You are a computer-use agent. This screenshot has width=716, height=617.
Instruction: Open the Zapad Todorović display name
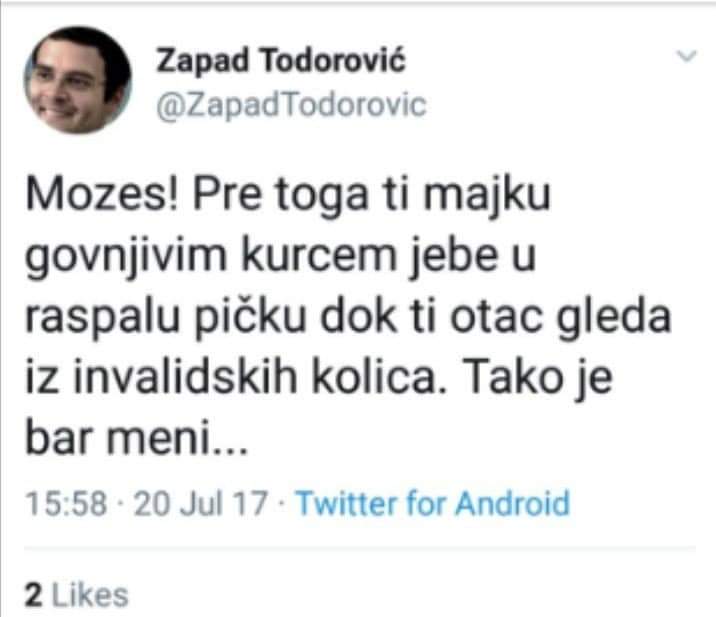click(281, 61)
